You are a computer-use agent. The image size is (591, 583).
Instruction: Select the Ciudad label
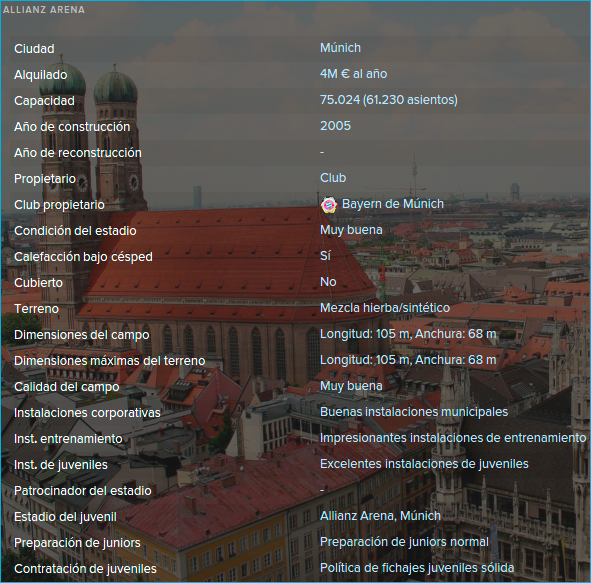[x=34, y=49]
